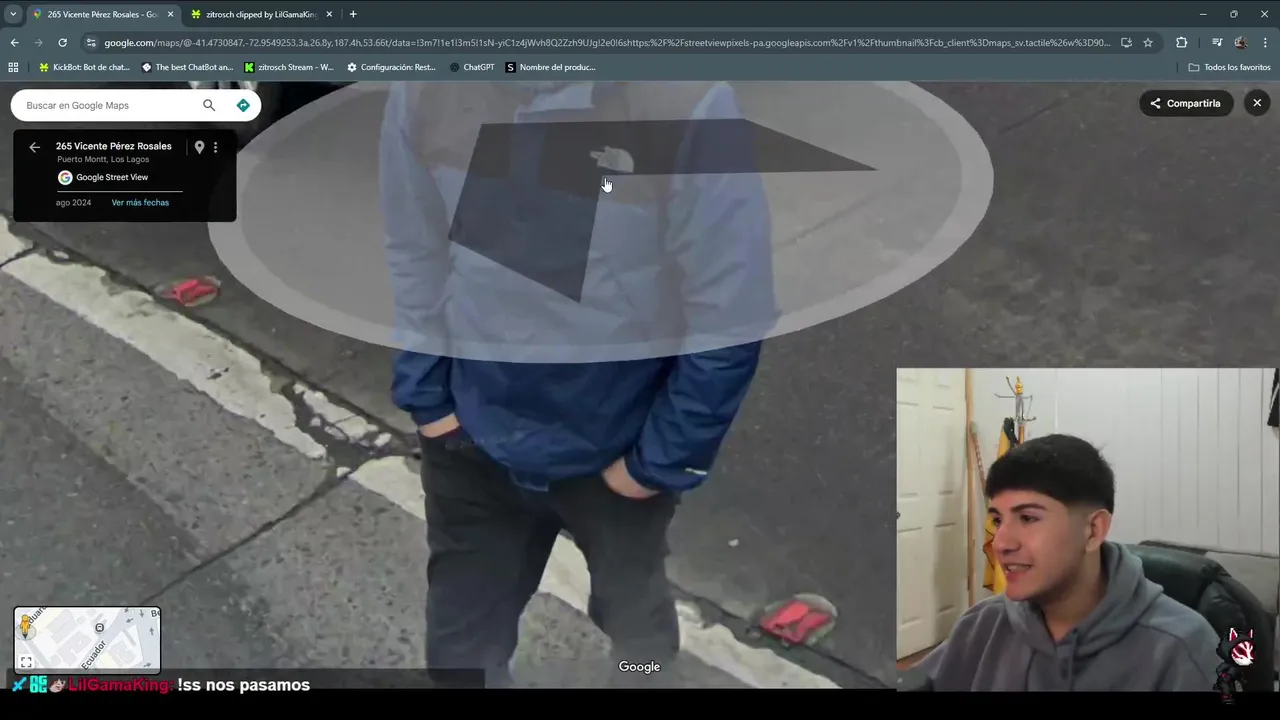Image resolution: width=1280 pixels, height=720 pixels.
Task: Open the browser extensions puzzle icon
Action: 1181,43
